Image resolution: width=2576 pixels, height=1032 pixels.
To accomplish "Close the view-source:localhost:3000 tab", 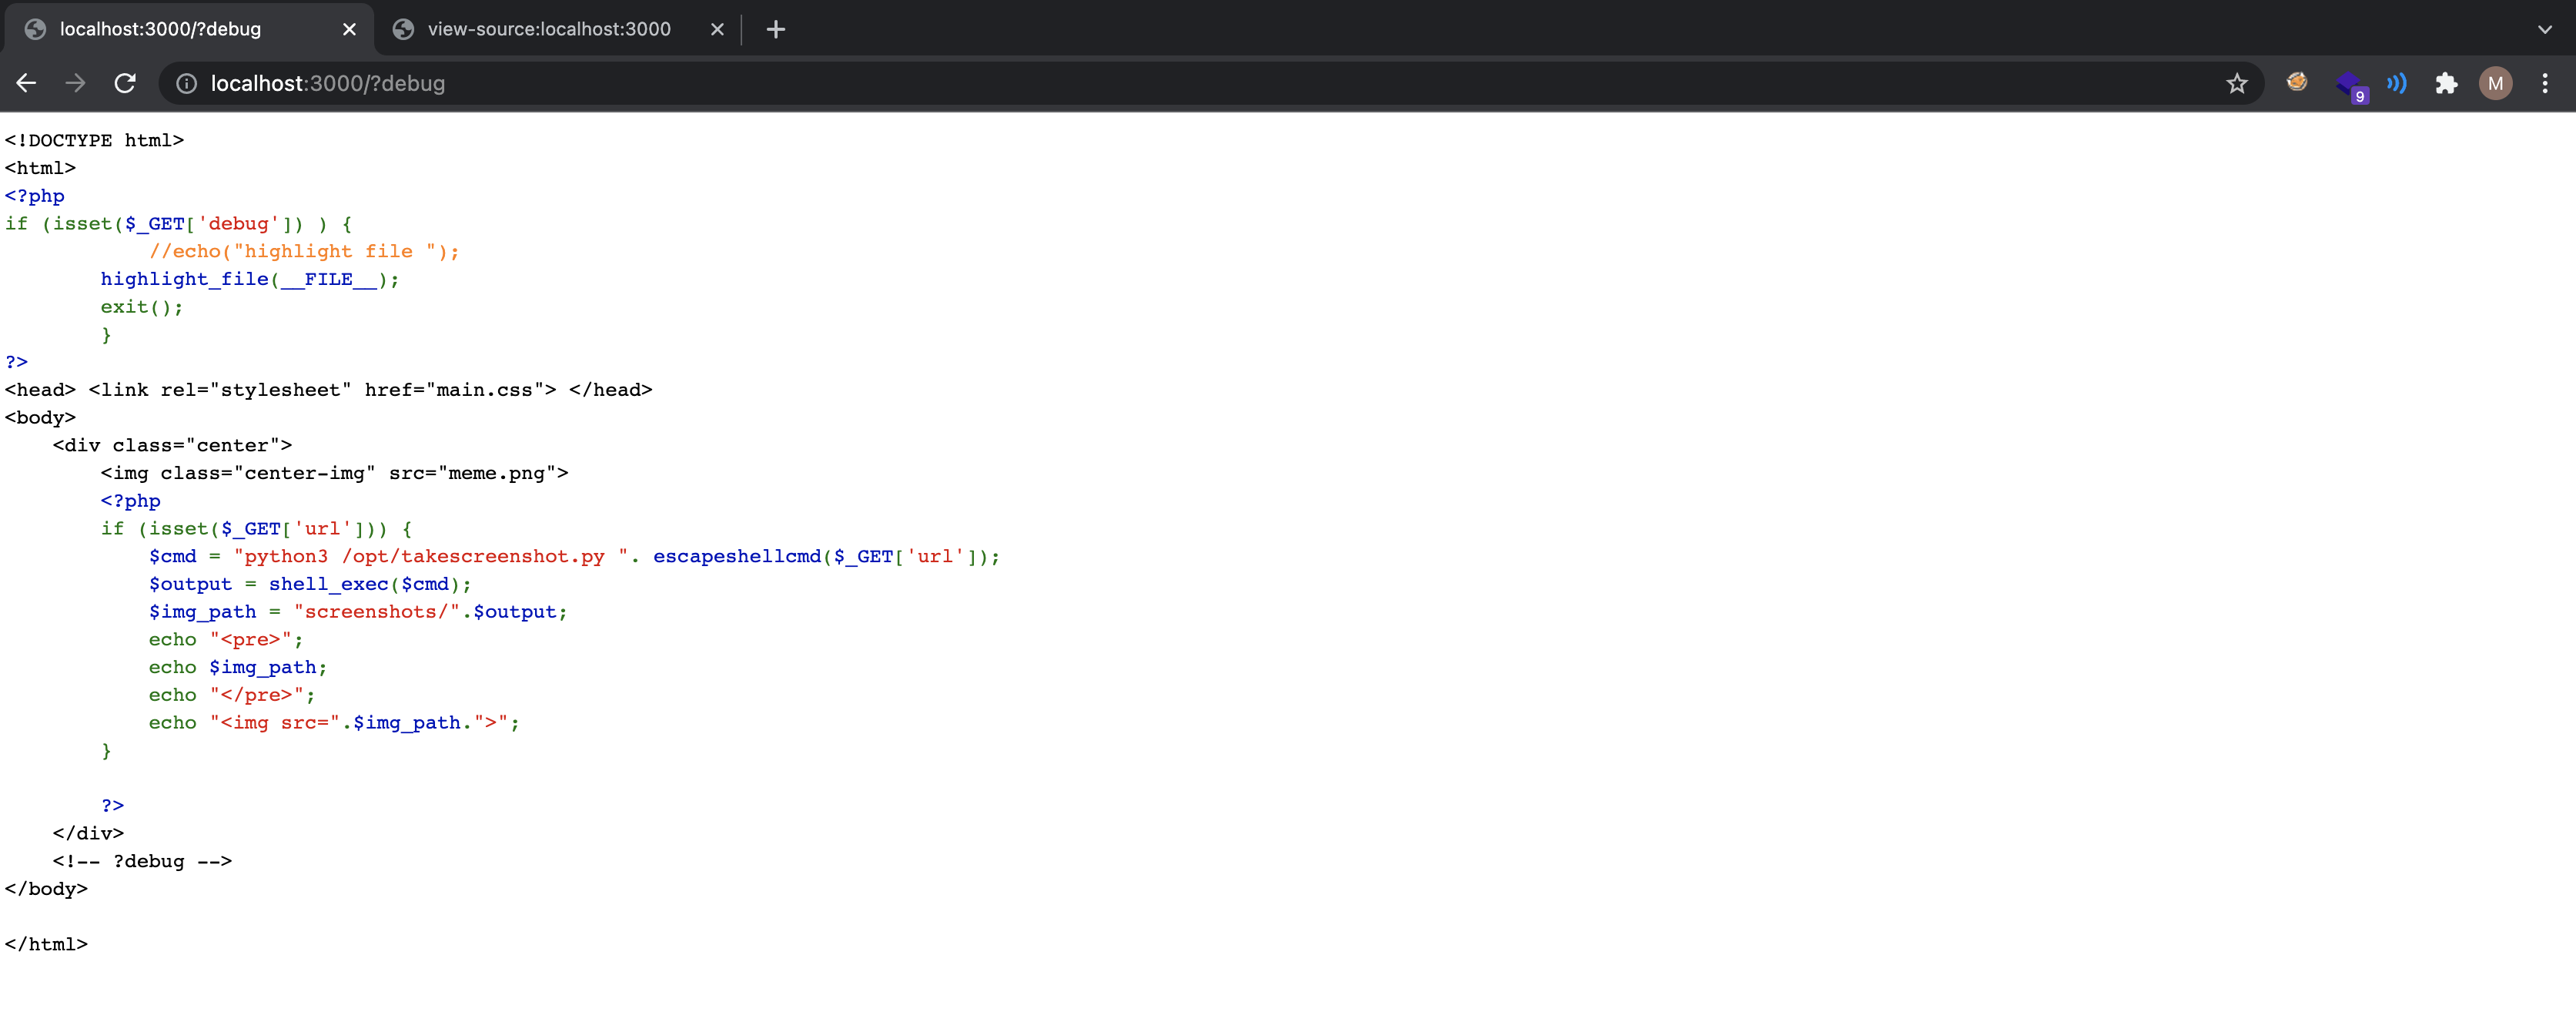I will click(717, 30).
